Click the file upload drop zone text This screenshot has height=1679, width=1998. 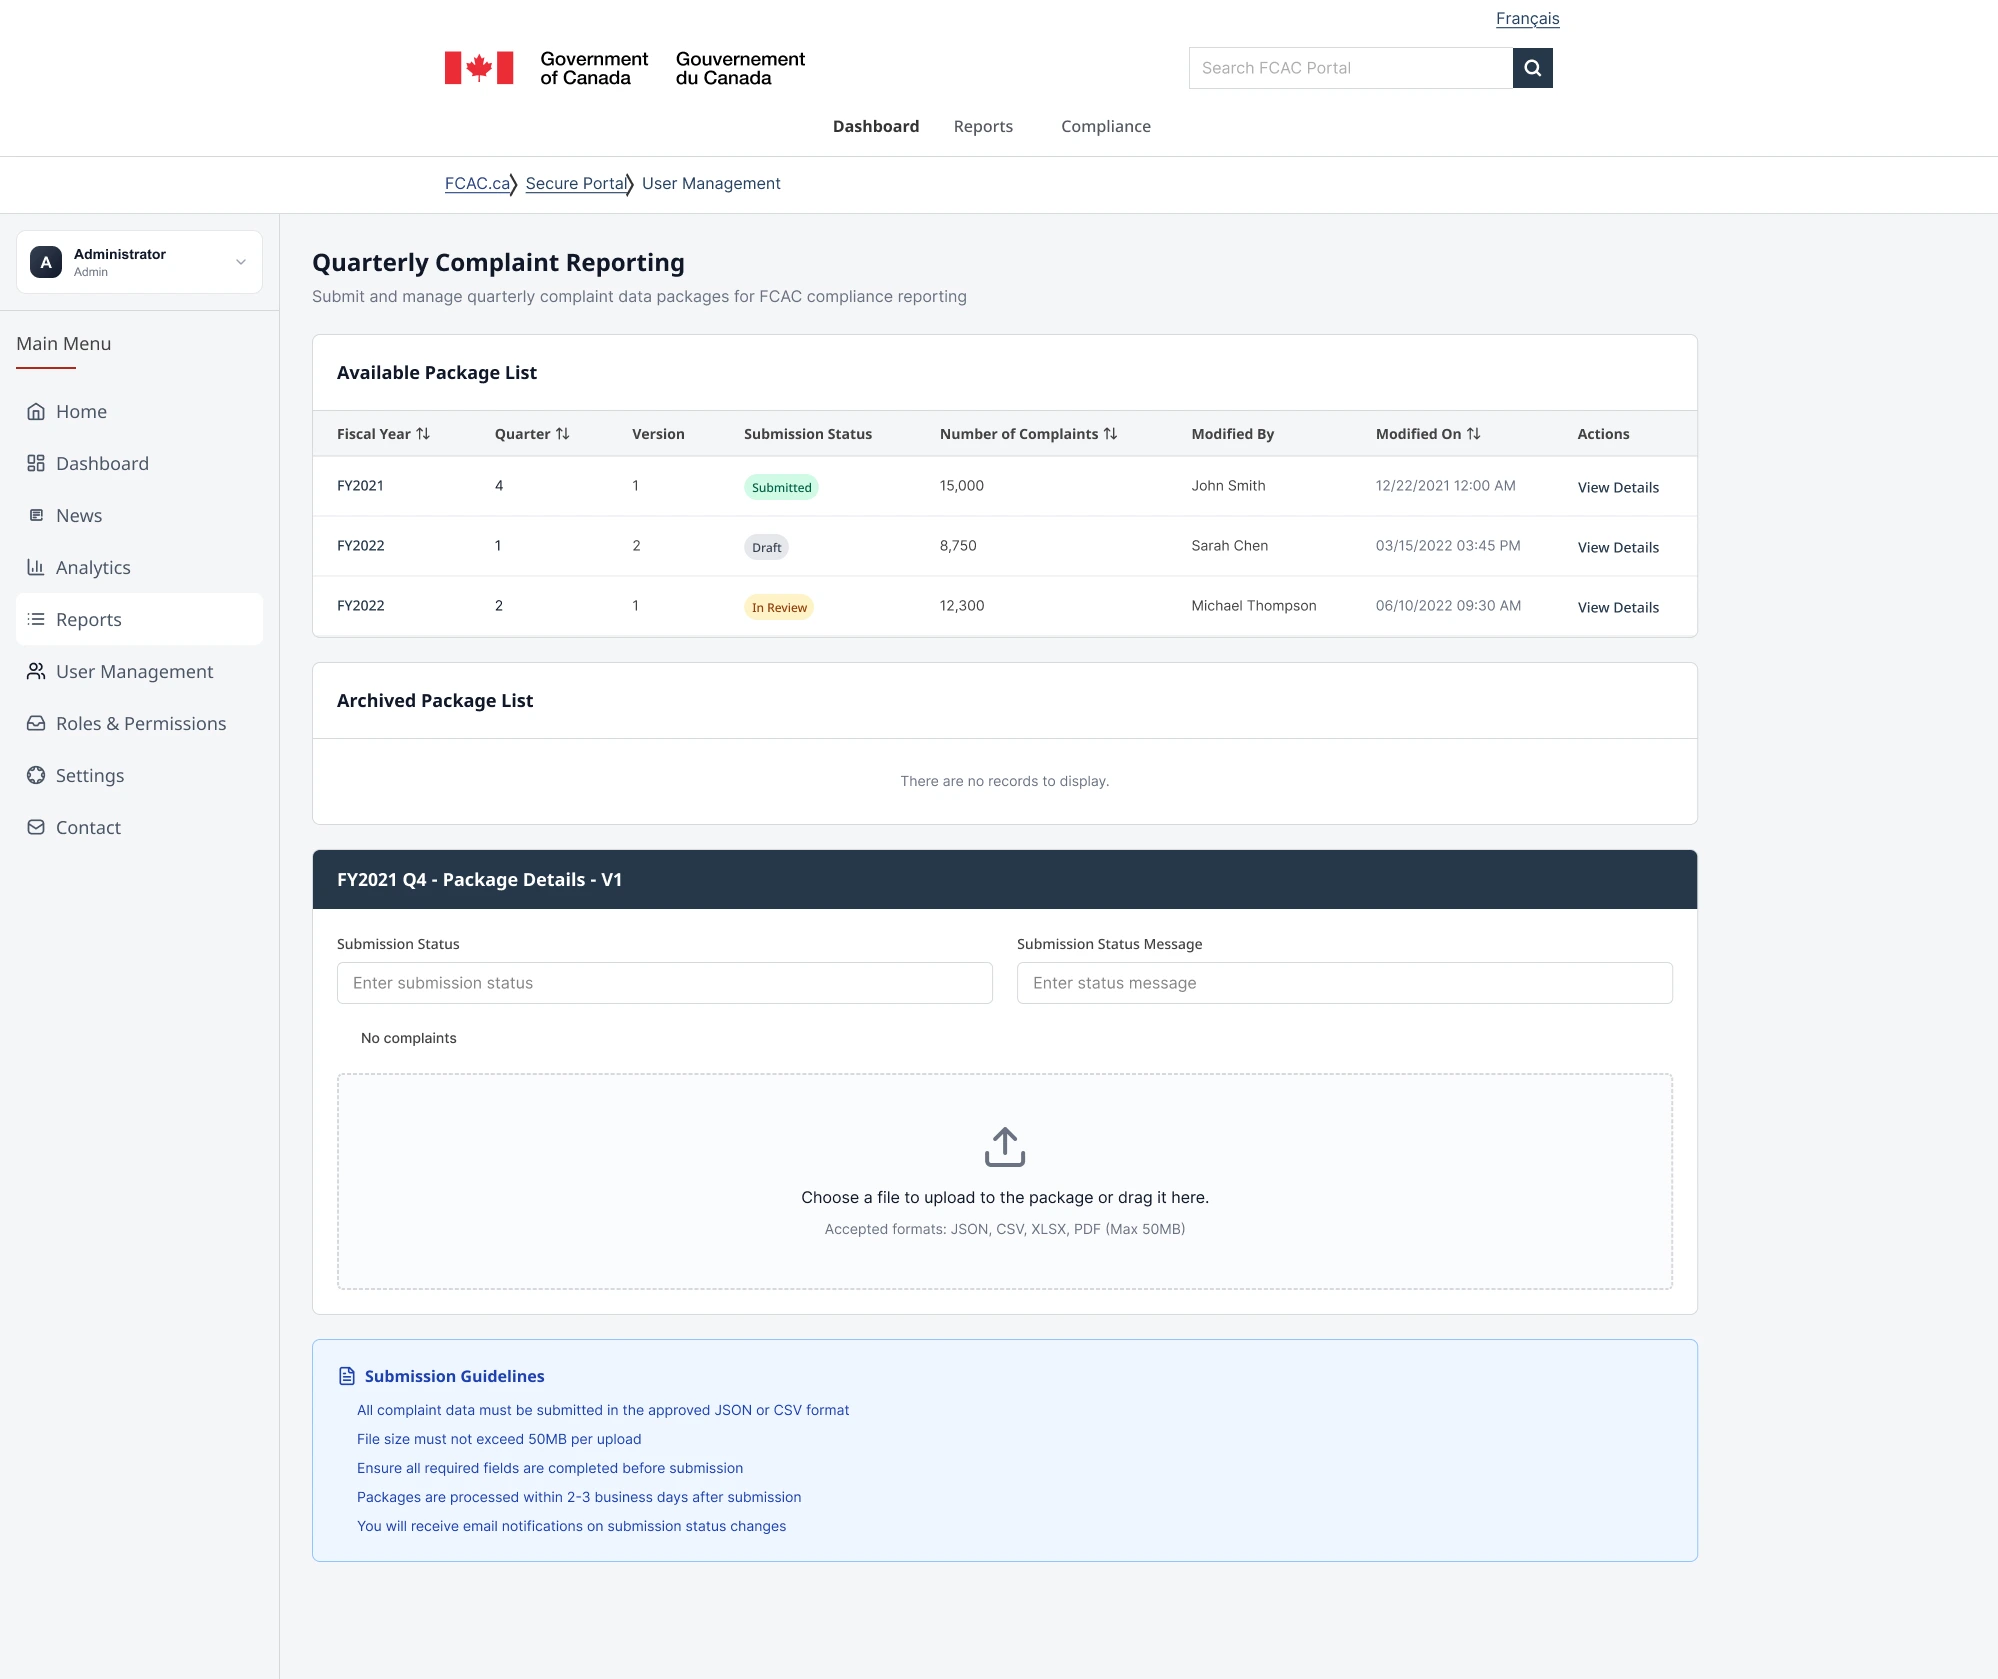click(x=1005, y=1197)
